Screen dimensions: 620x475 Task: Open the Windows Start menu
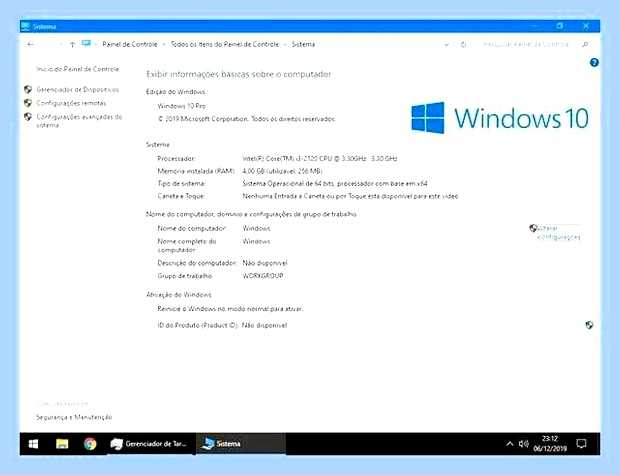click(x=34, y=444)
